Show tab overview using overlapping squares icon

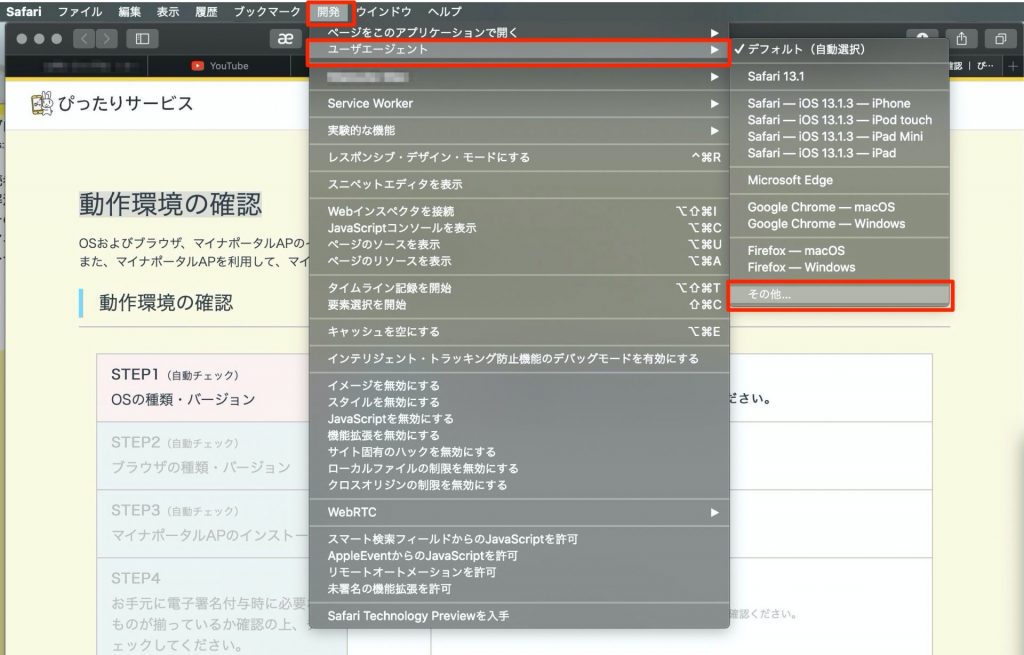(1000, 39)
